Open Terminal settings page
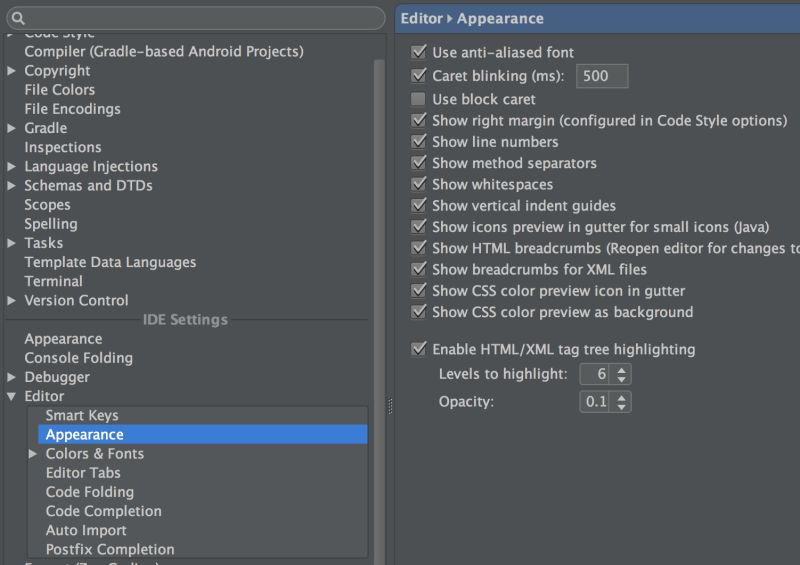 (54, 281)
